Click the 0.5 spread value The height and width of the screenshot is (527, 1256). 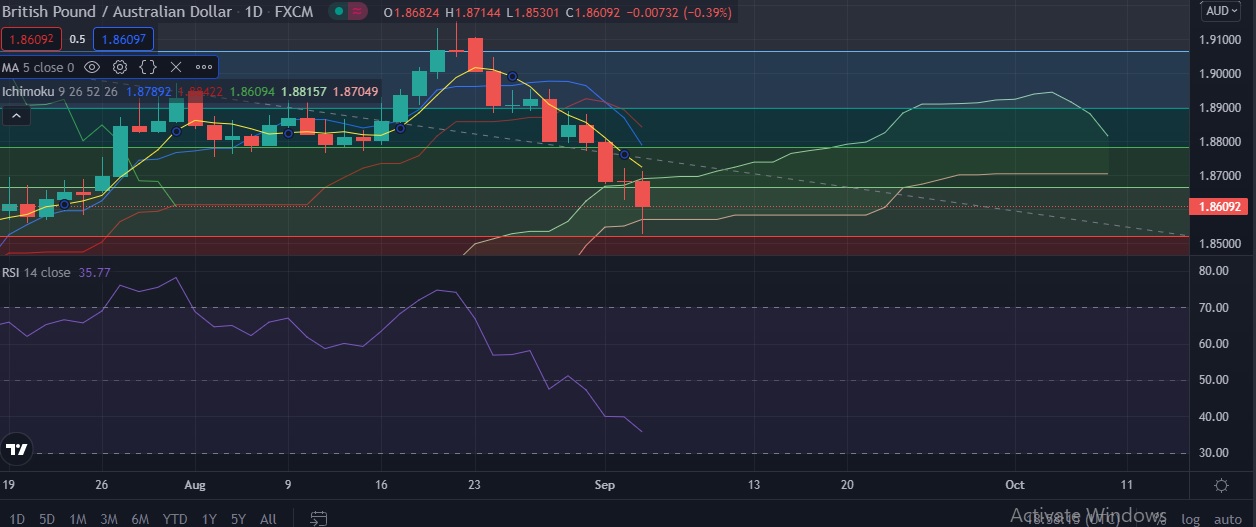(77, 38)
